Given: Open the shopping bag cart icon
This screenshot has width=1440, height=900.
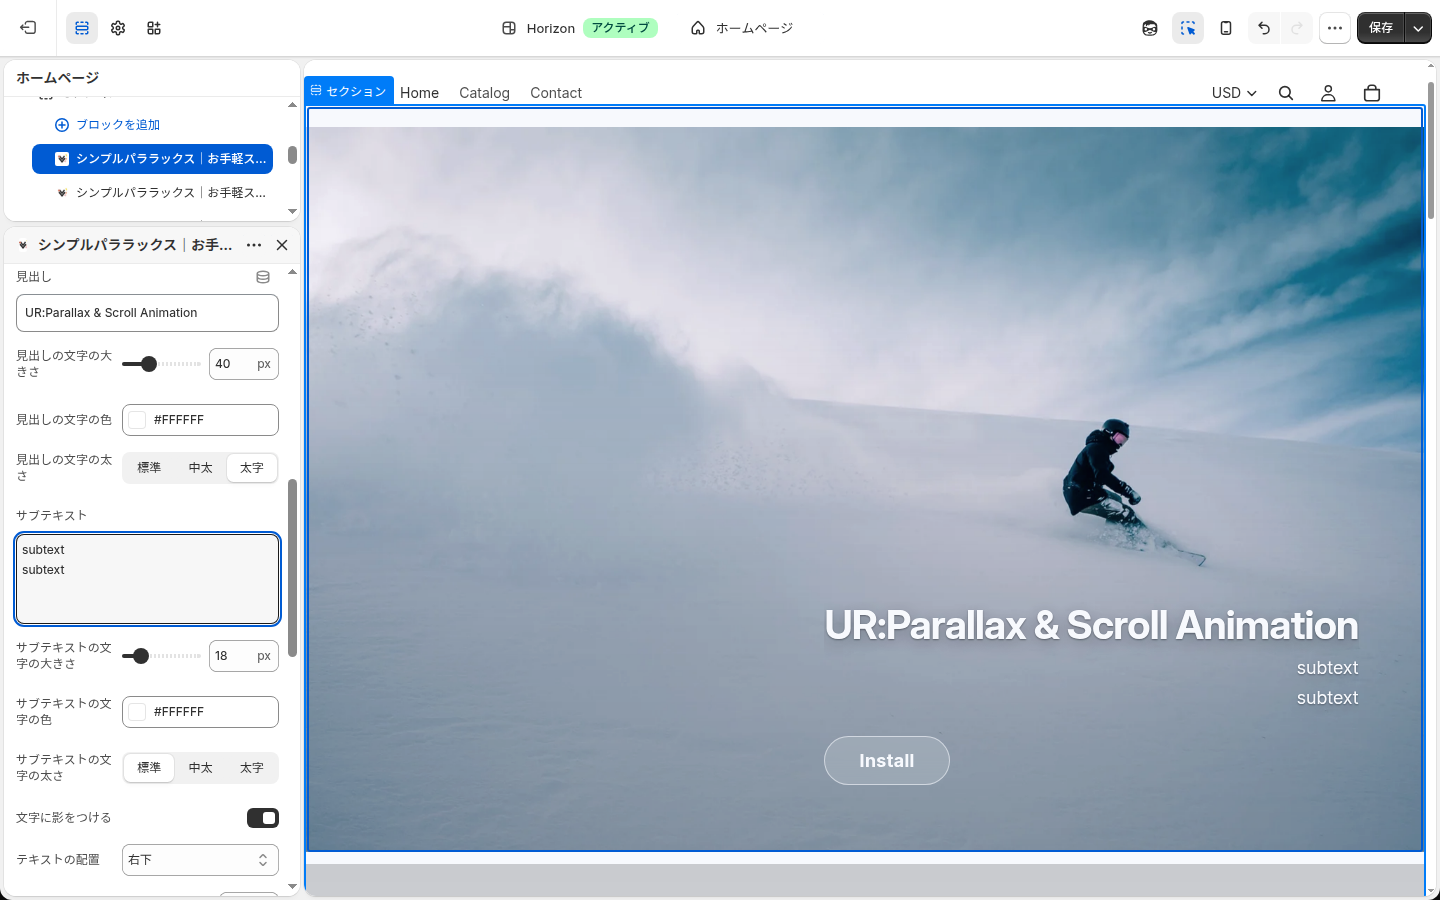Looking at the screenshot, I should click(x=1372, y=93).
